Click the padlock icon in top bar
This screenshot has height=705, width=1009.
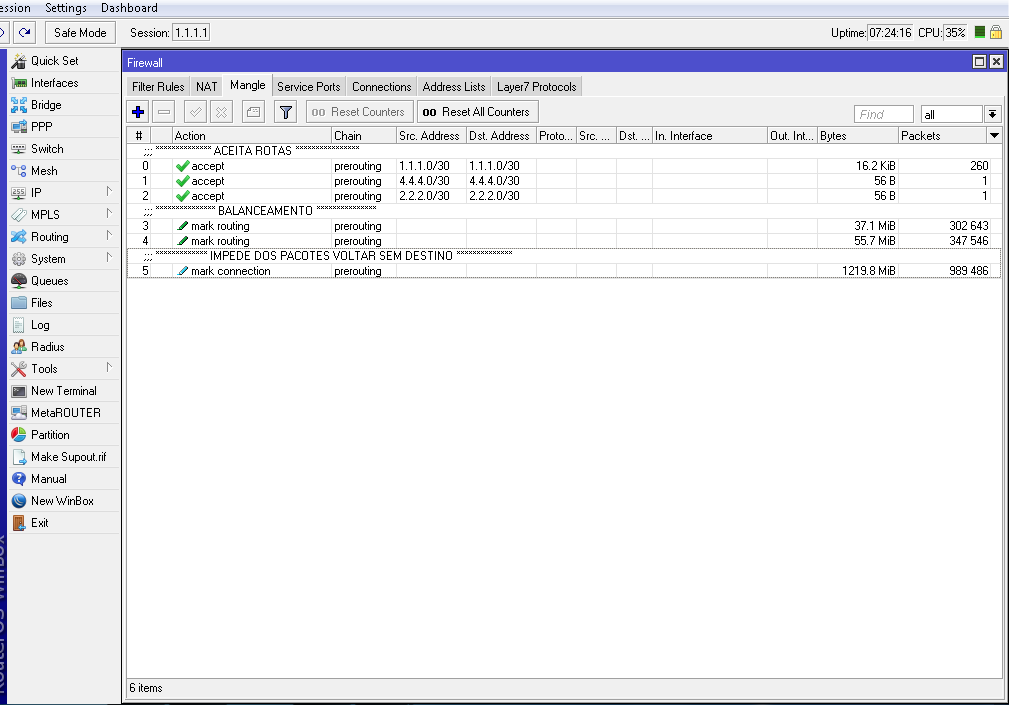pyautogui.click(x=995, y=32)
